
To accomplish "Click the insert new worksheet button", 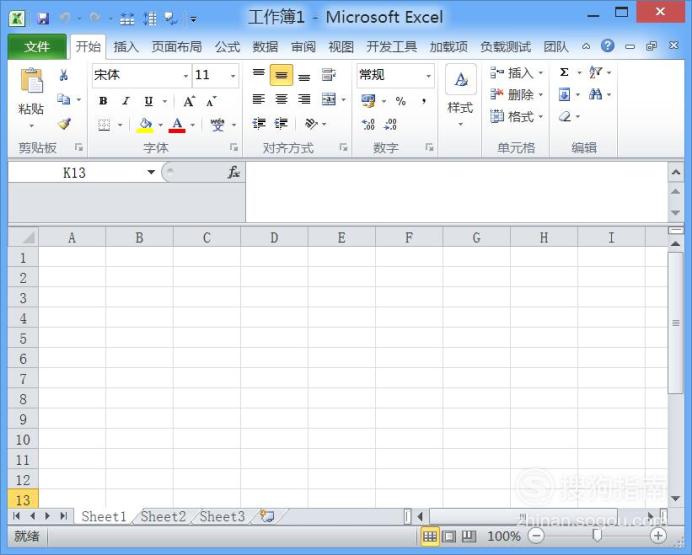I will 267,516.
